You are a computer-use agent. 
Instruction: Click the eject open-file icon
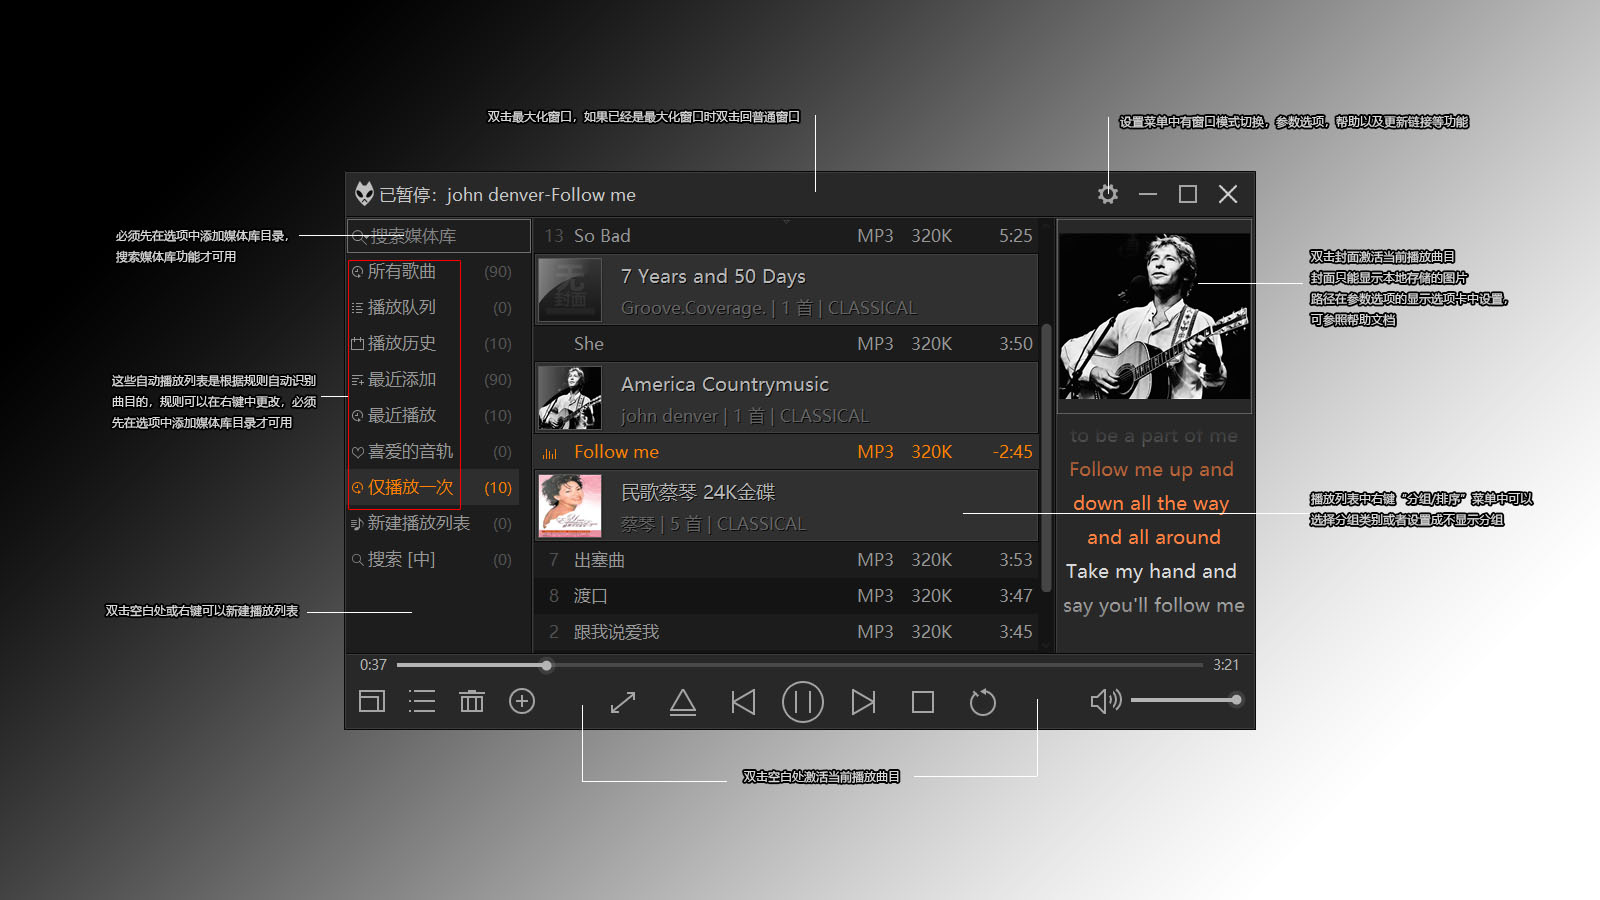[683, 702]
